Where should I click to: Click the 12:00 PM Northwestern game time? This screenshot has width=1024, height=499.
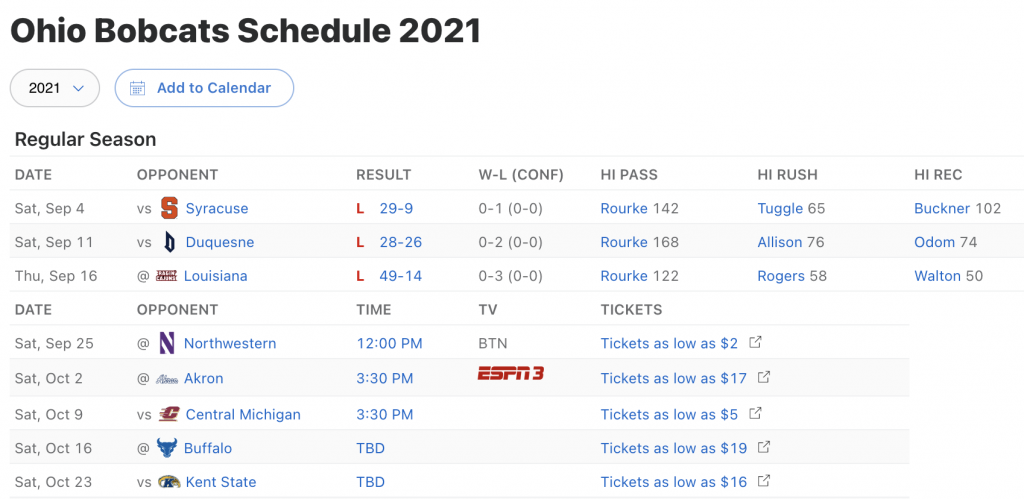pyautogui.click(x=389, y=344)
